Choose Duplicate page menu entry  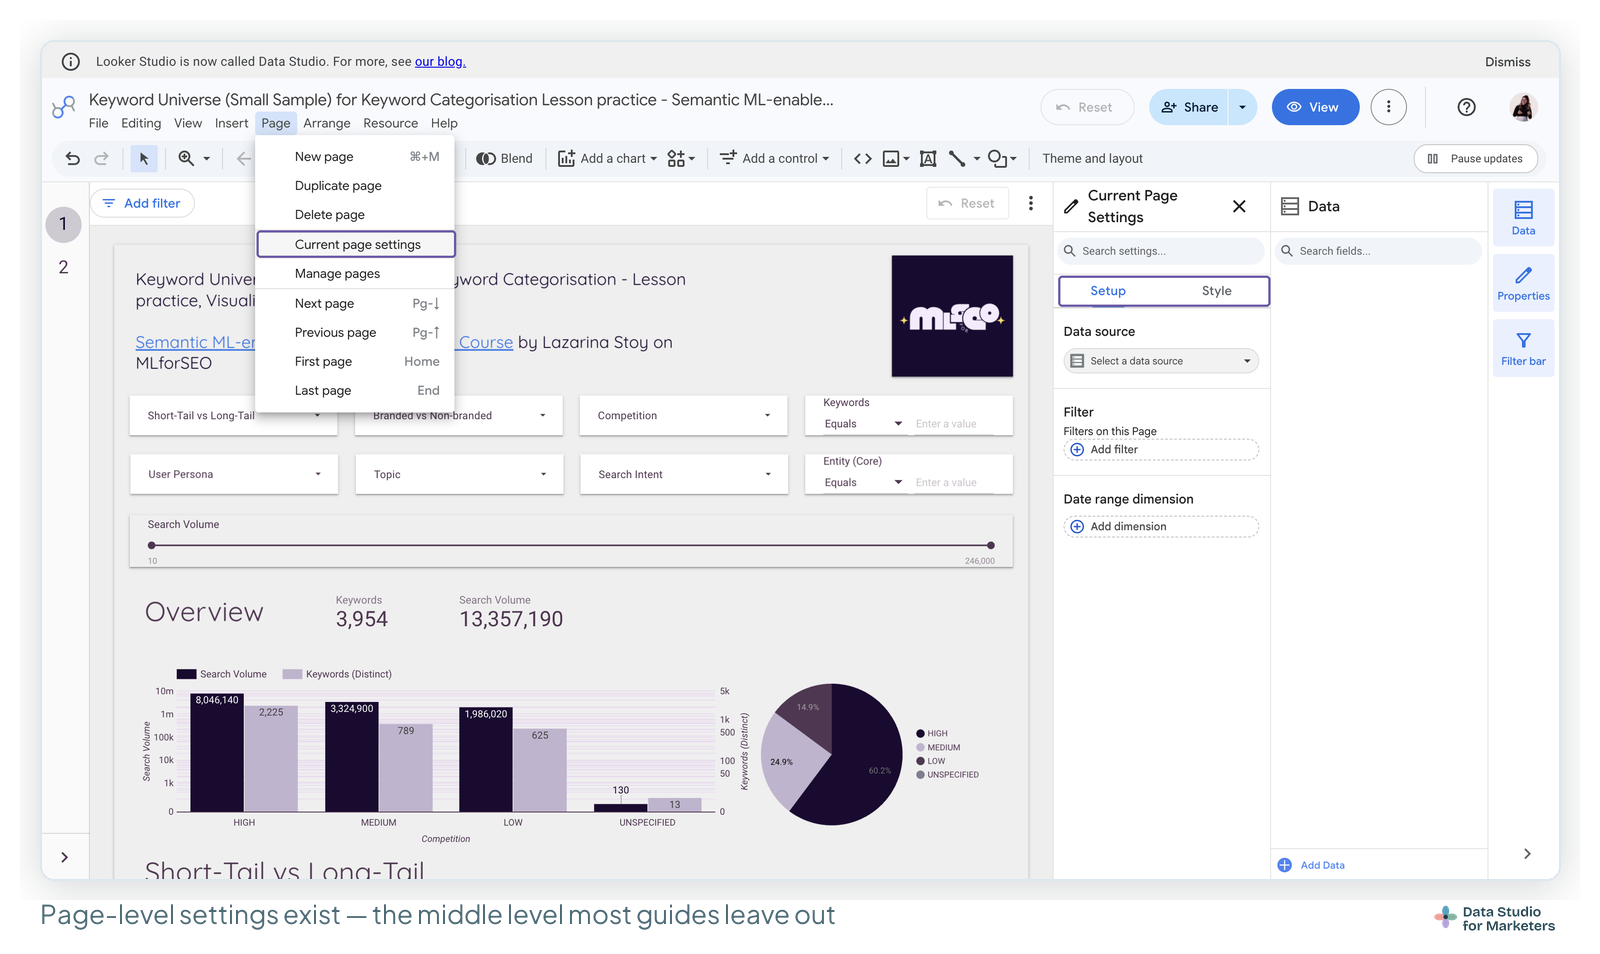[355, 186]
